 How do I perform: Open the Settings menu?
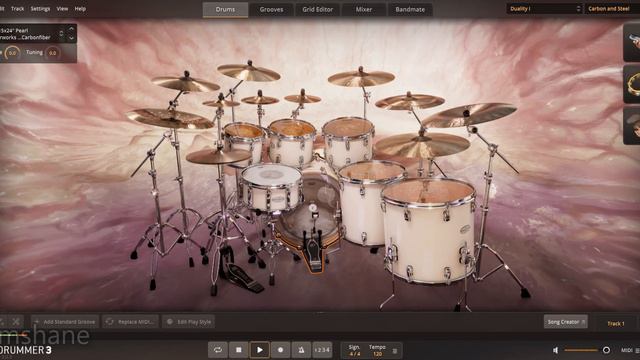(40, 9)
